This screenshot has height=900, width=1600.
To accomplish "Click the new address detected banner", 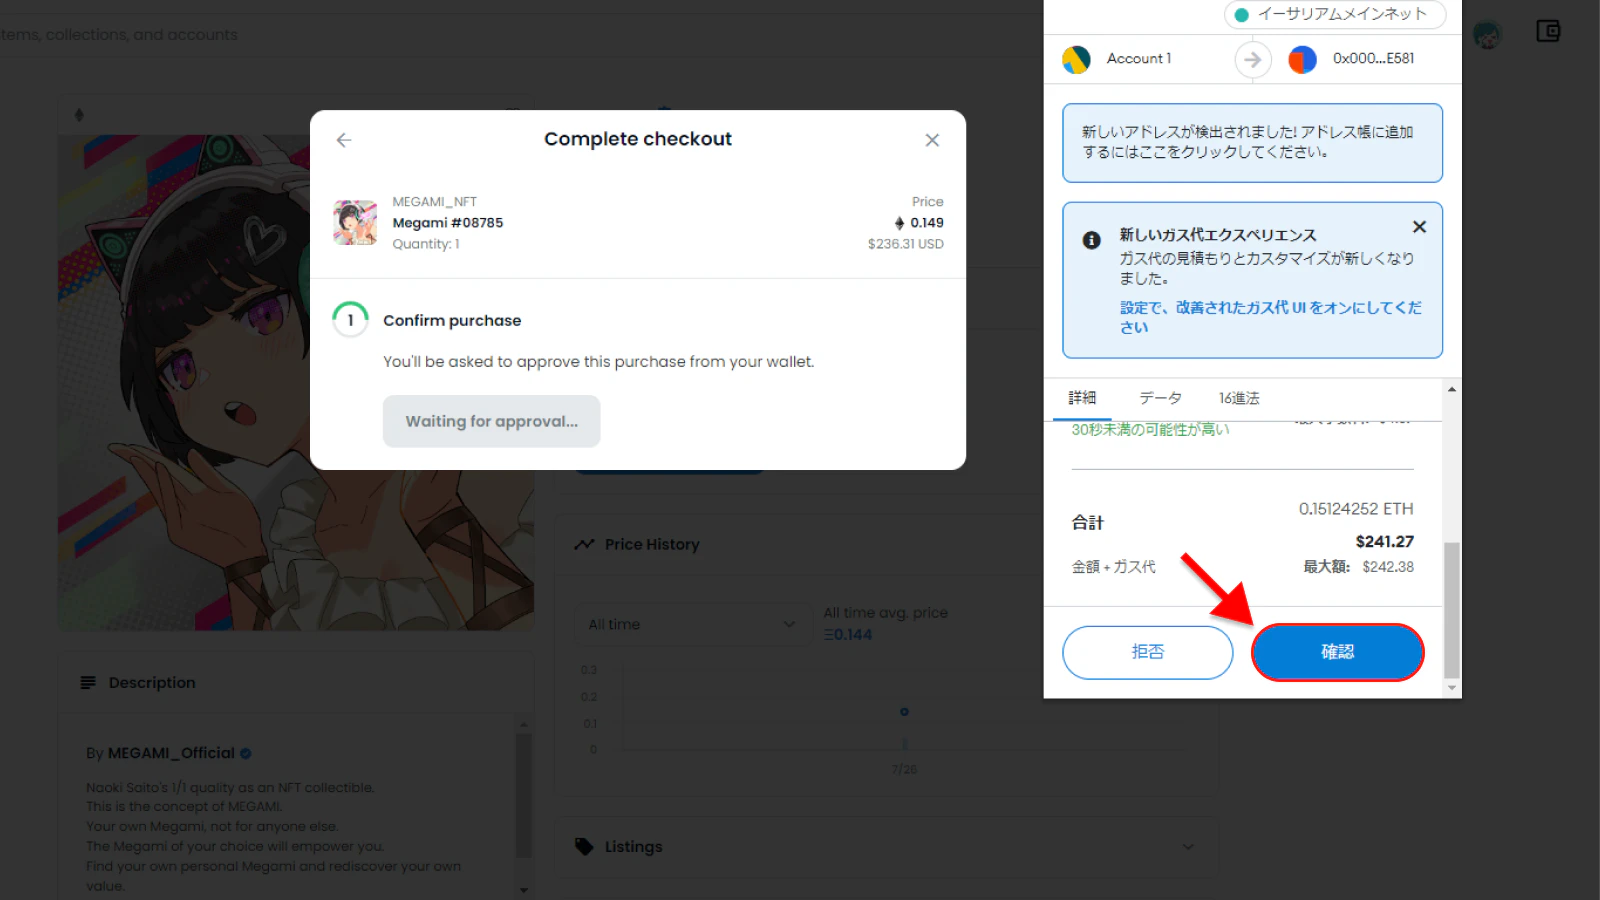I will pyautogui.click(x=1252, y=143).
